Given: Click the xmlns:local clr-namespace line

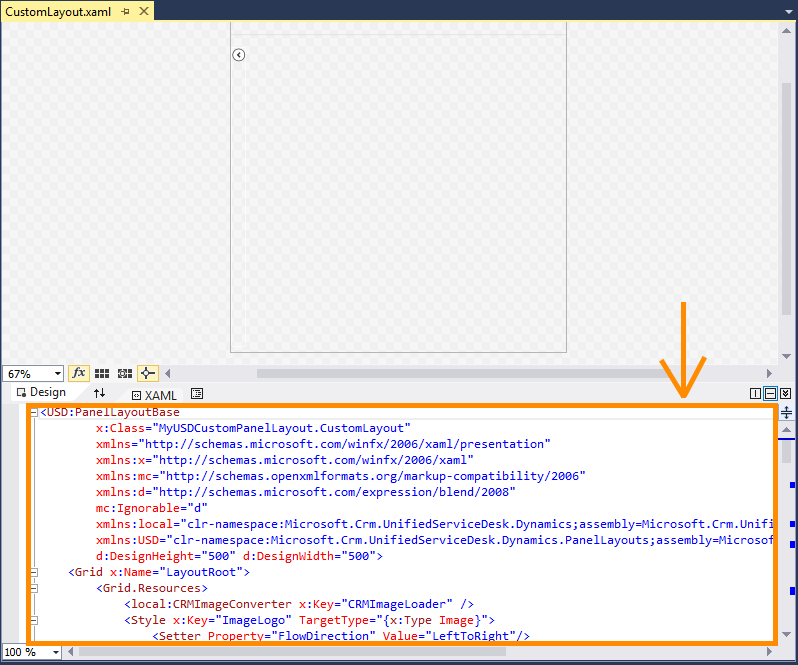Looking at the screenshot, I should tap(434, 524).
